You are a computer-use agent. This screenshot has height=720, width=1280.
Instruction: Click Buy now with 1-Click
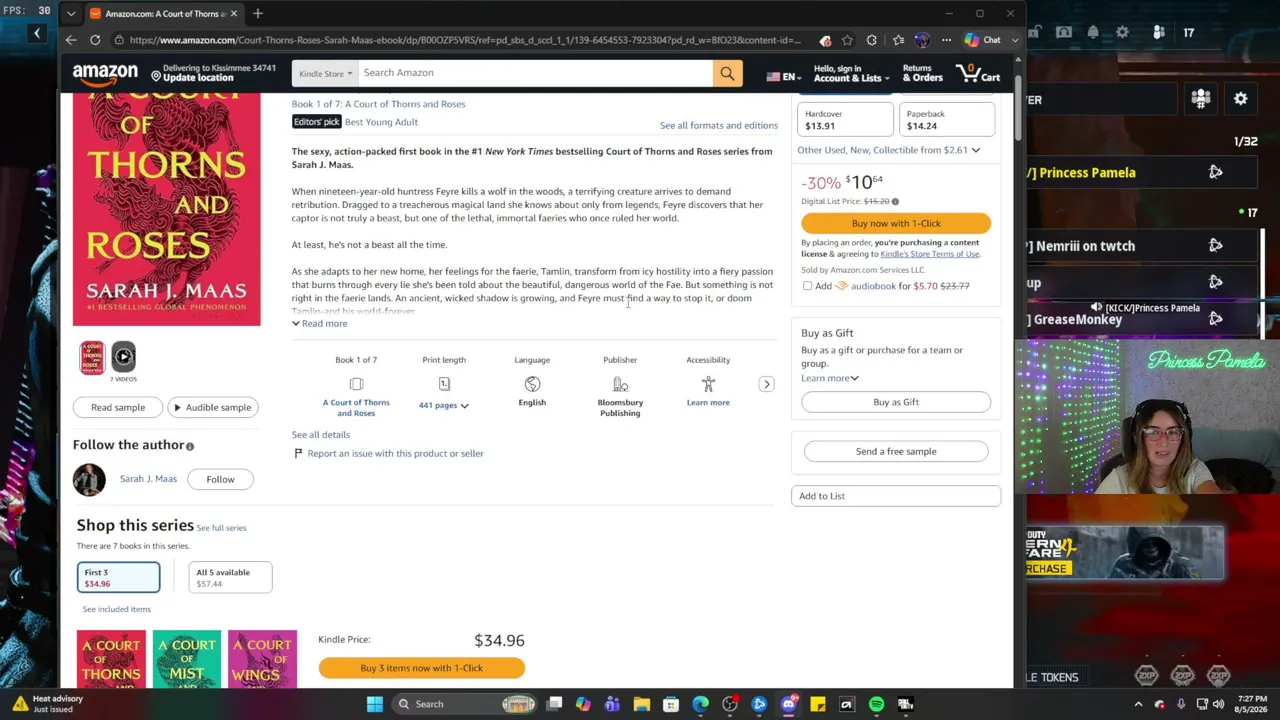point(896,223)
